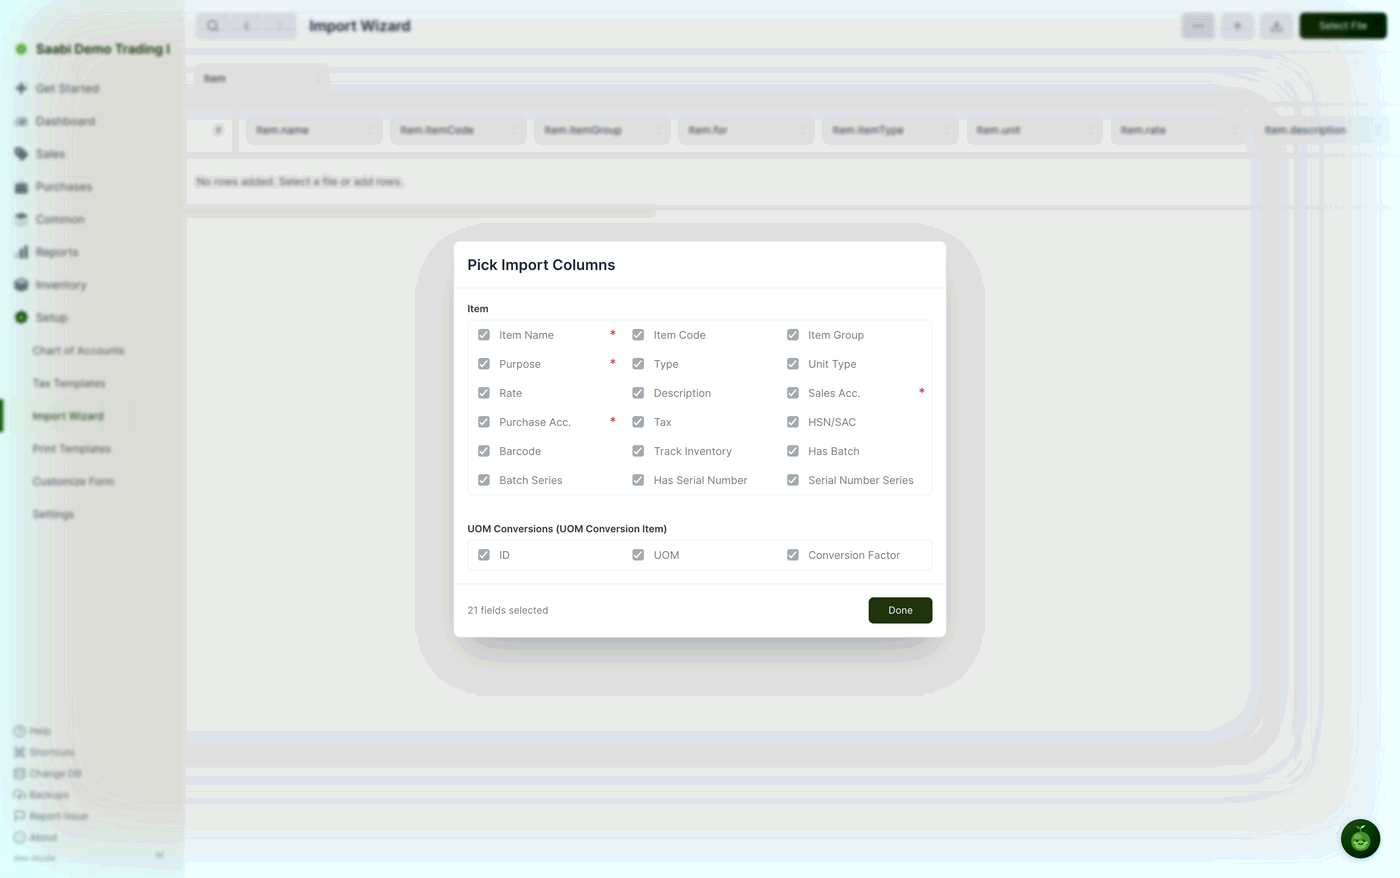Select Chart of Accounts under Setup
Screen dimensions: 1400x878
point(78,351)
